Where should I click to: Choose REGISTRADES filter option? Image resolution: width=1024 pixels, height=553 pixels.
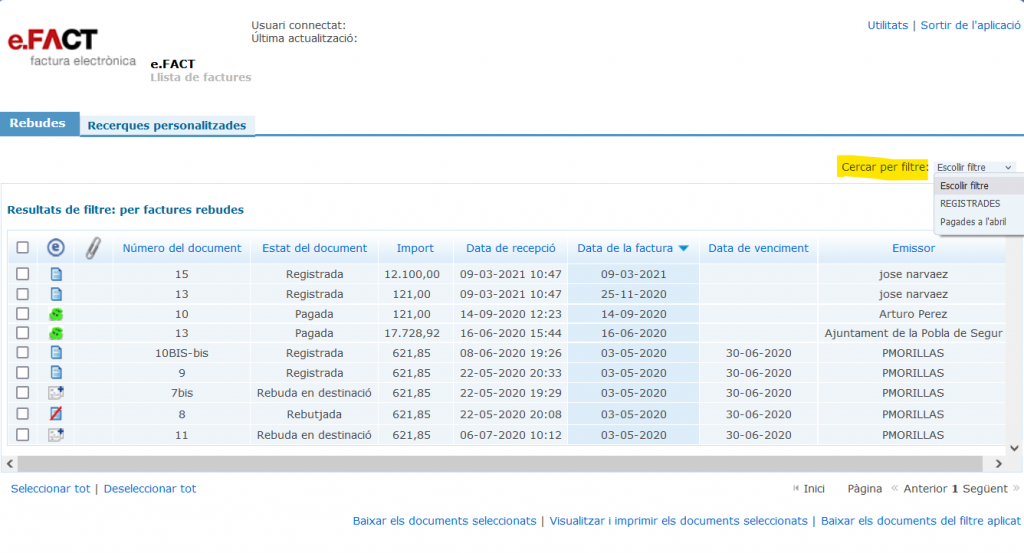[x=969, y=204]
